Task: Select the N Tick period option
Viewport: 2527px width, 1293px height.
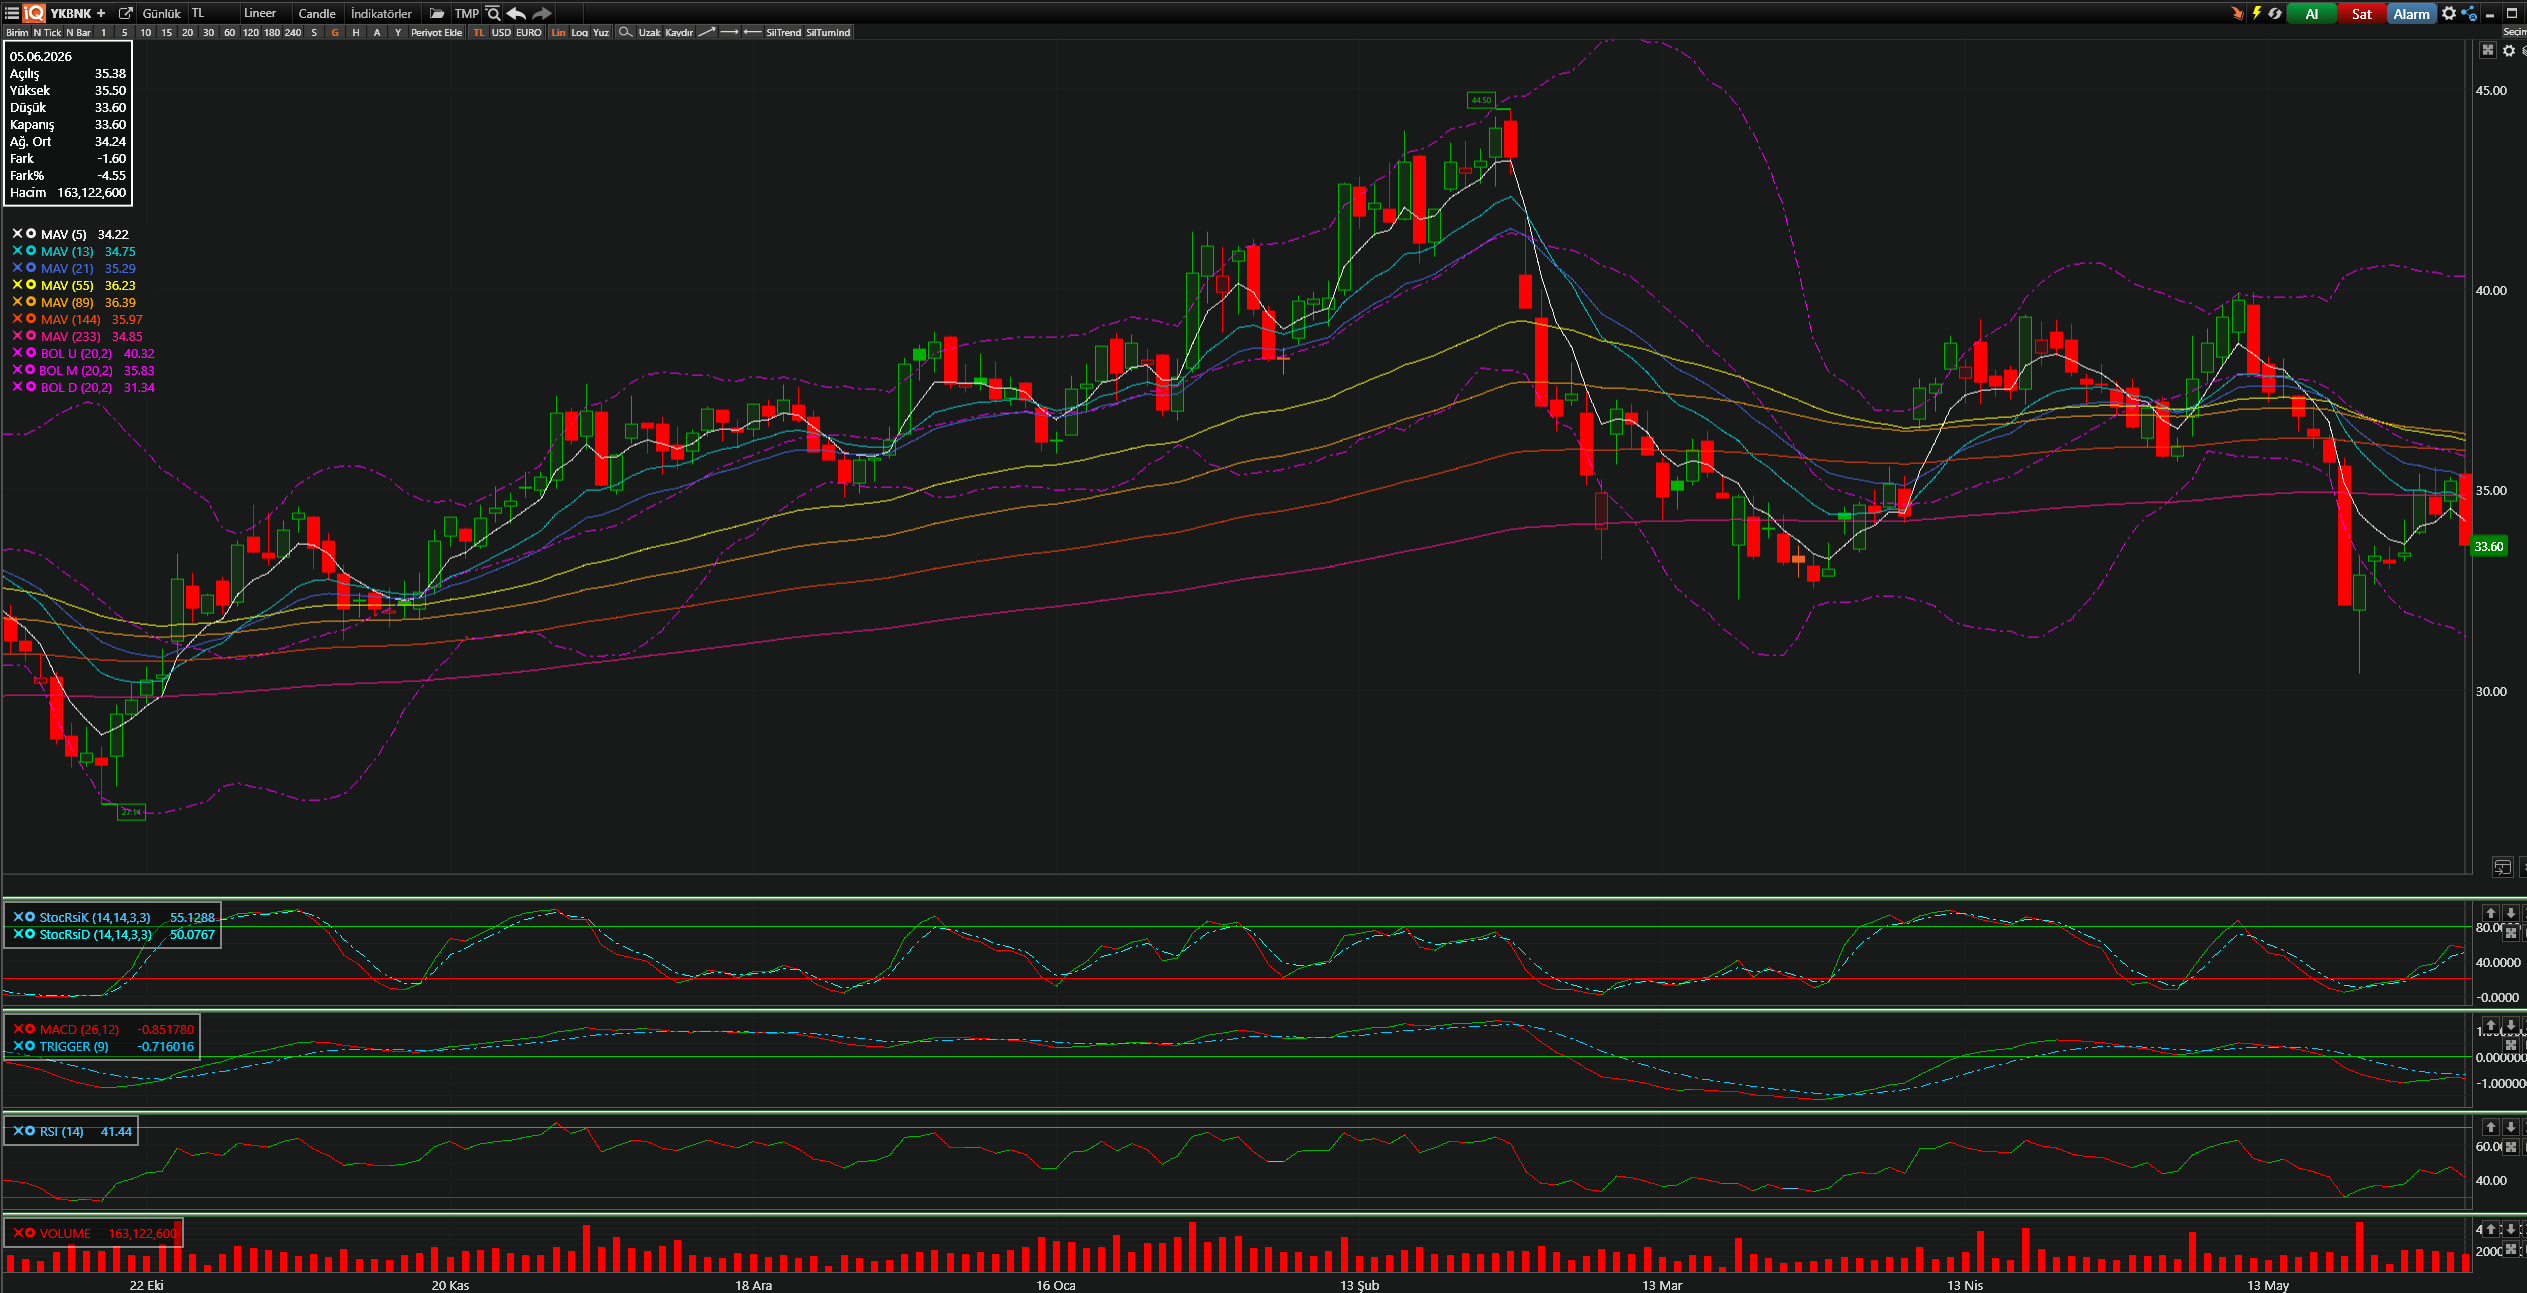Action: (x=47, y=32)
